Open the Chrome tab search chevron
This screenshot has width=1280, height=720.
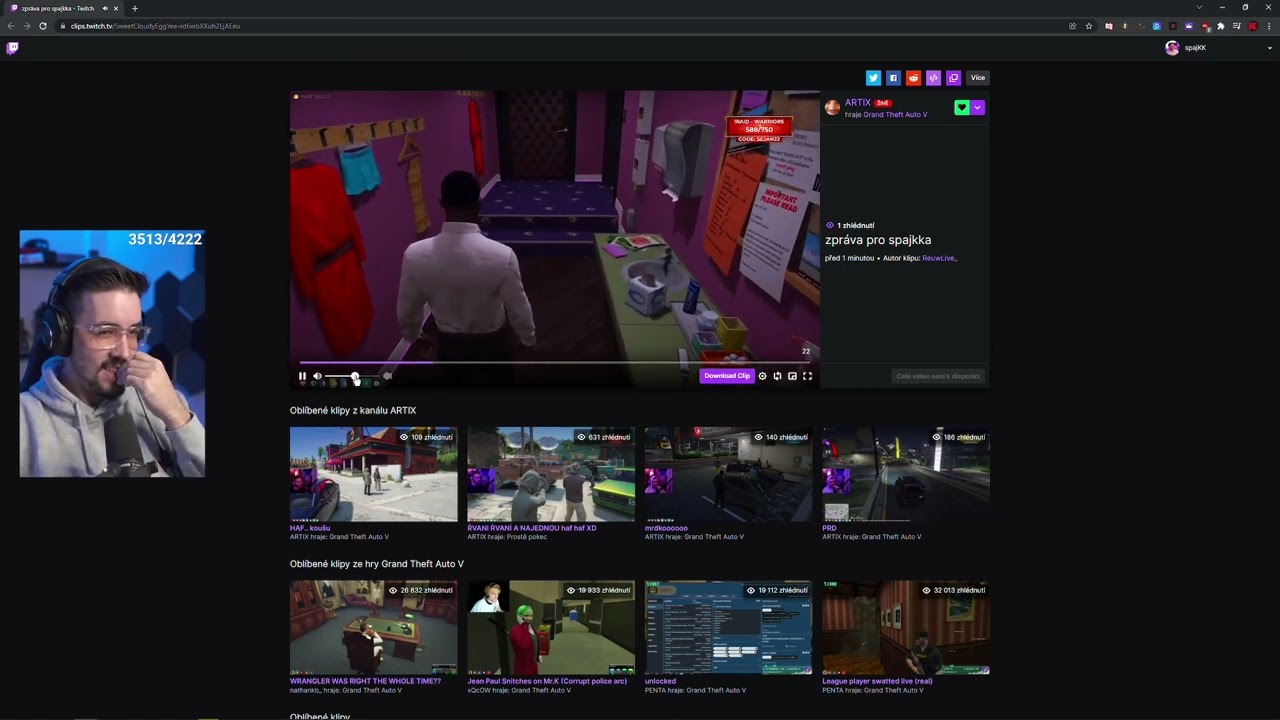coord(1199,8)
